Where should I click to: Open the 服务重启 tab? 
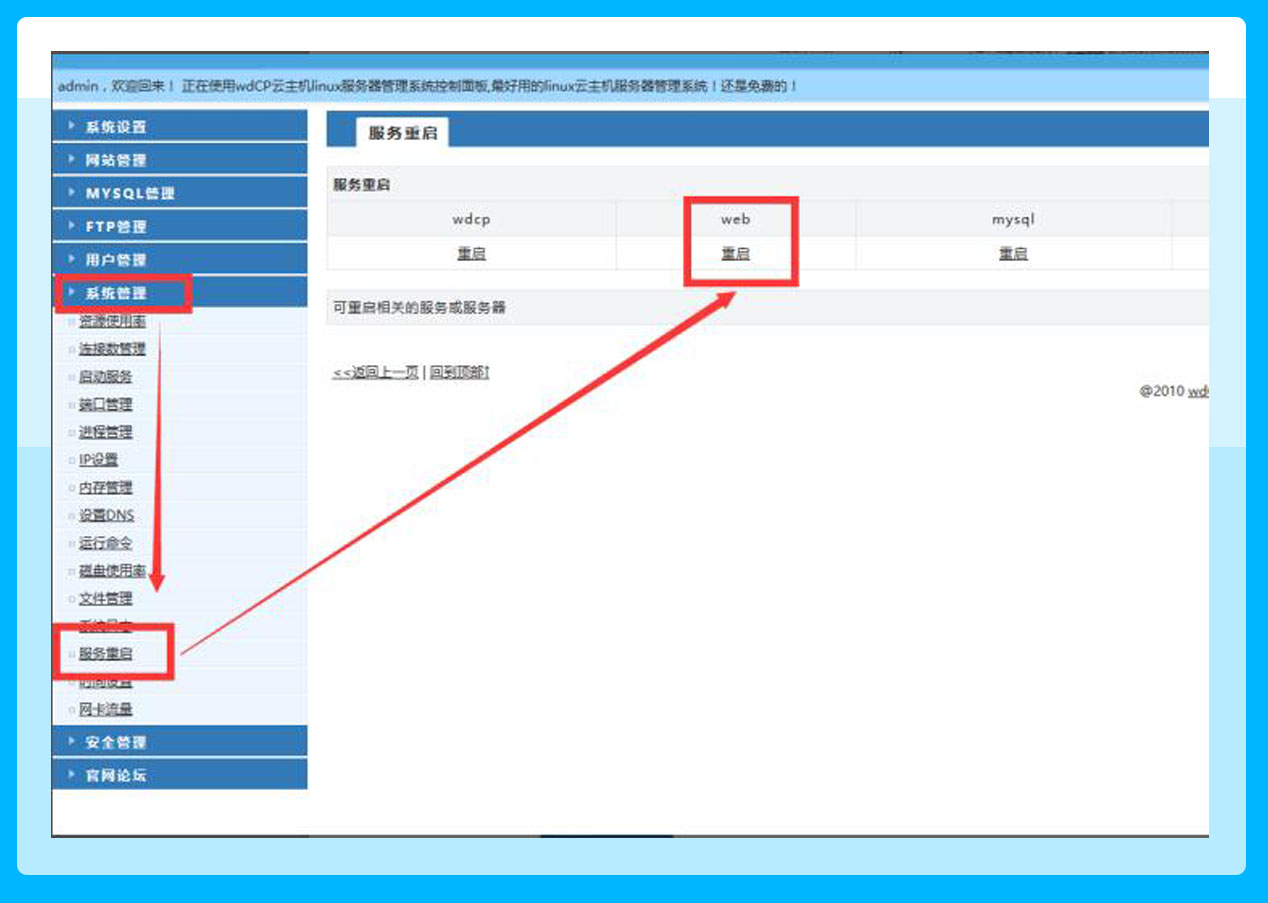point(402,133)
